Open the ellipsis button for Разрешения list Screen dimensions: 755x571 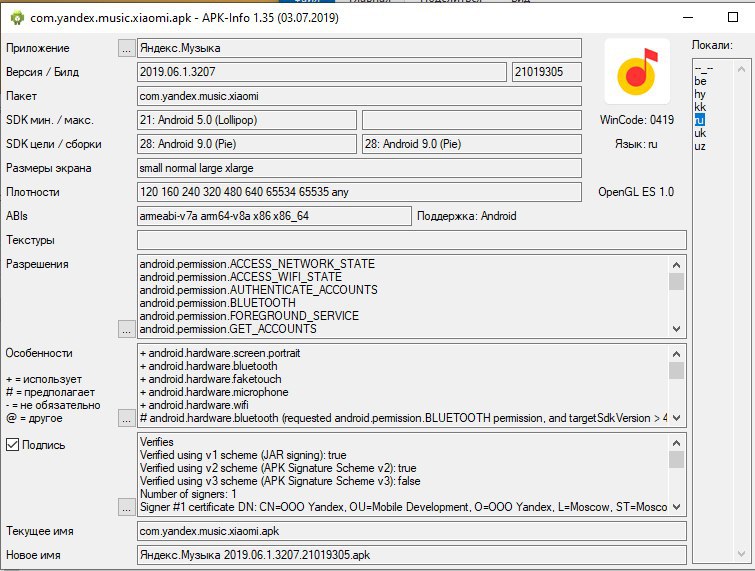pyautogui.click(x=126, y=329)
